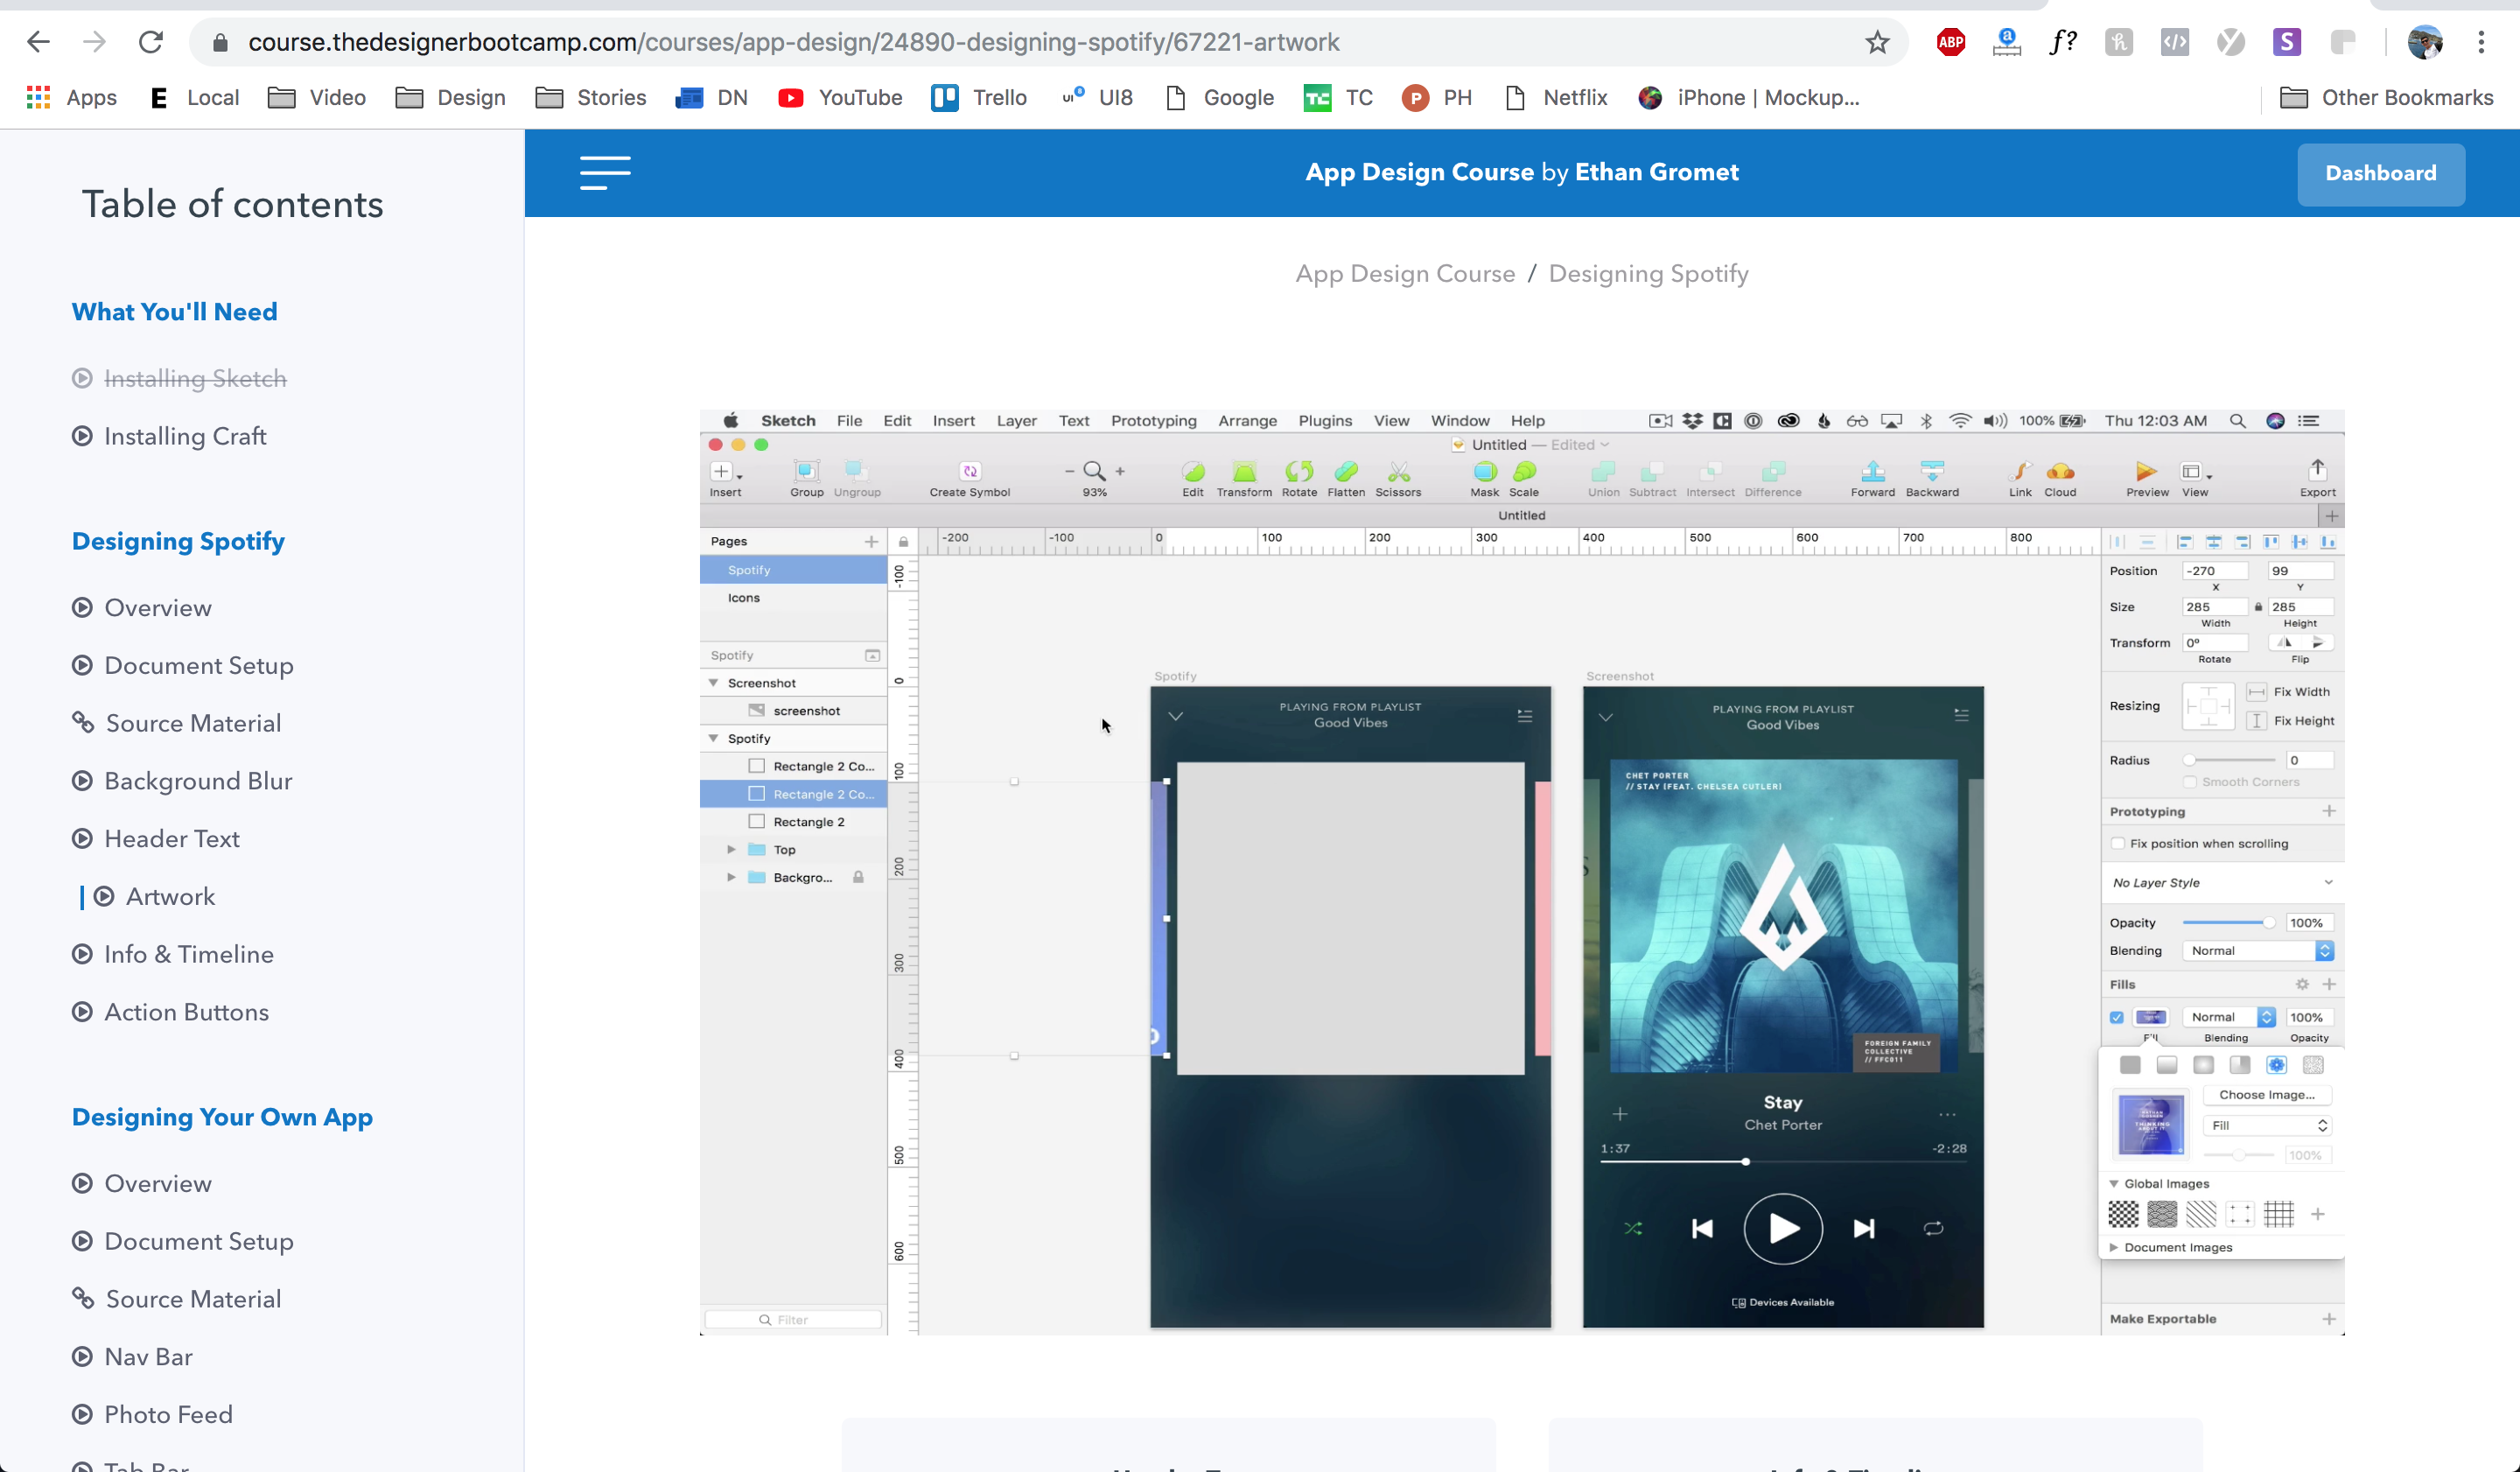This screenshot has height=1472, width=2520.
Task: Click the Dashboard button
Action: pos(2380,174)
